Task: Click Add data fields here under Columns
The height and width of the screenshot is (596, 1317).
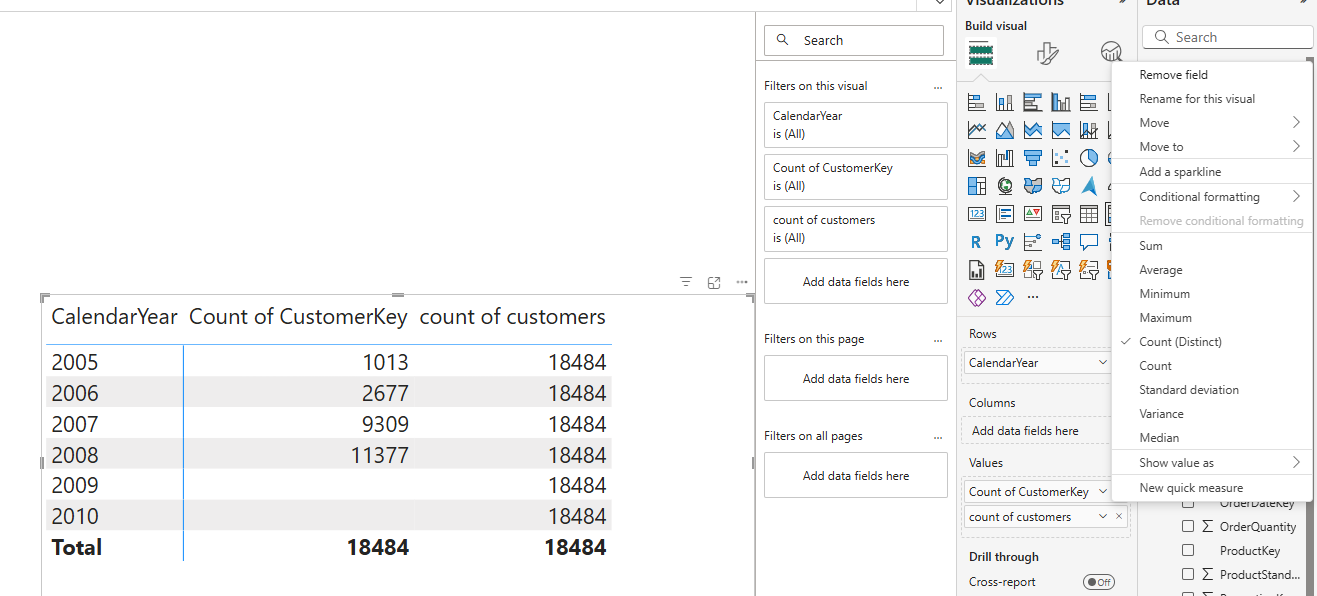Action: coord(1035,431)
